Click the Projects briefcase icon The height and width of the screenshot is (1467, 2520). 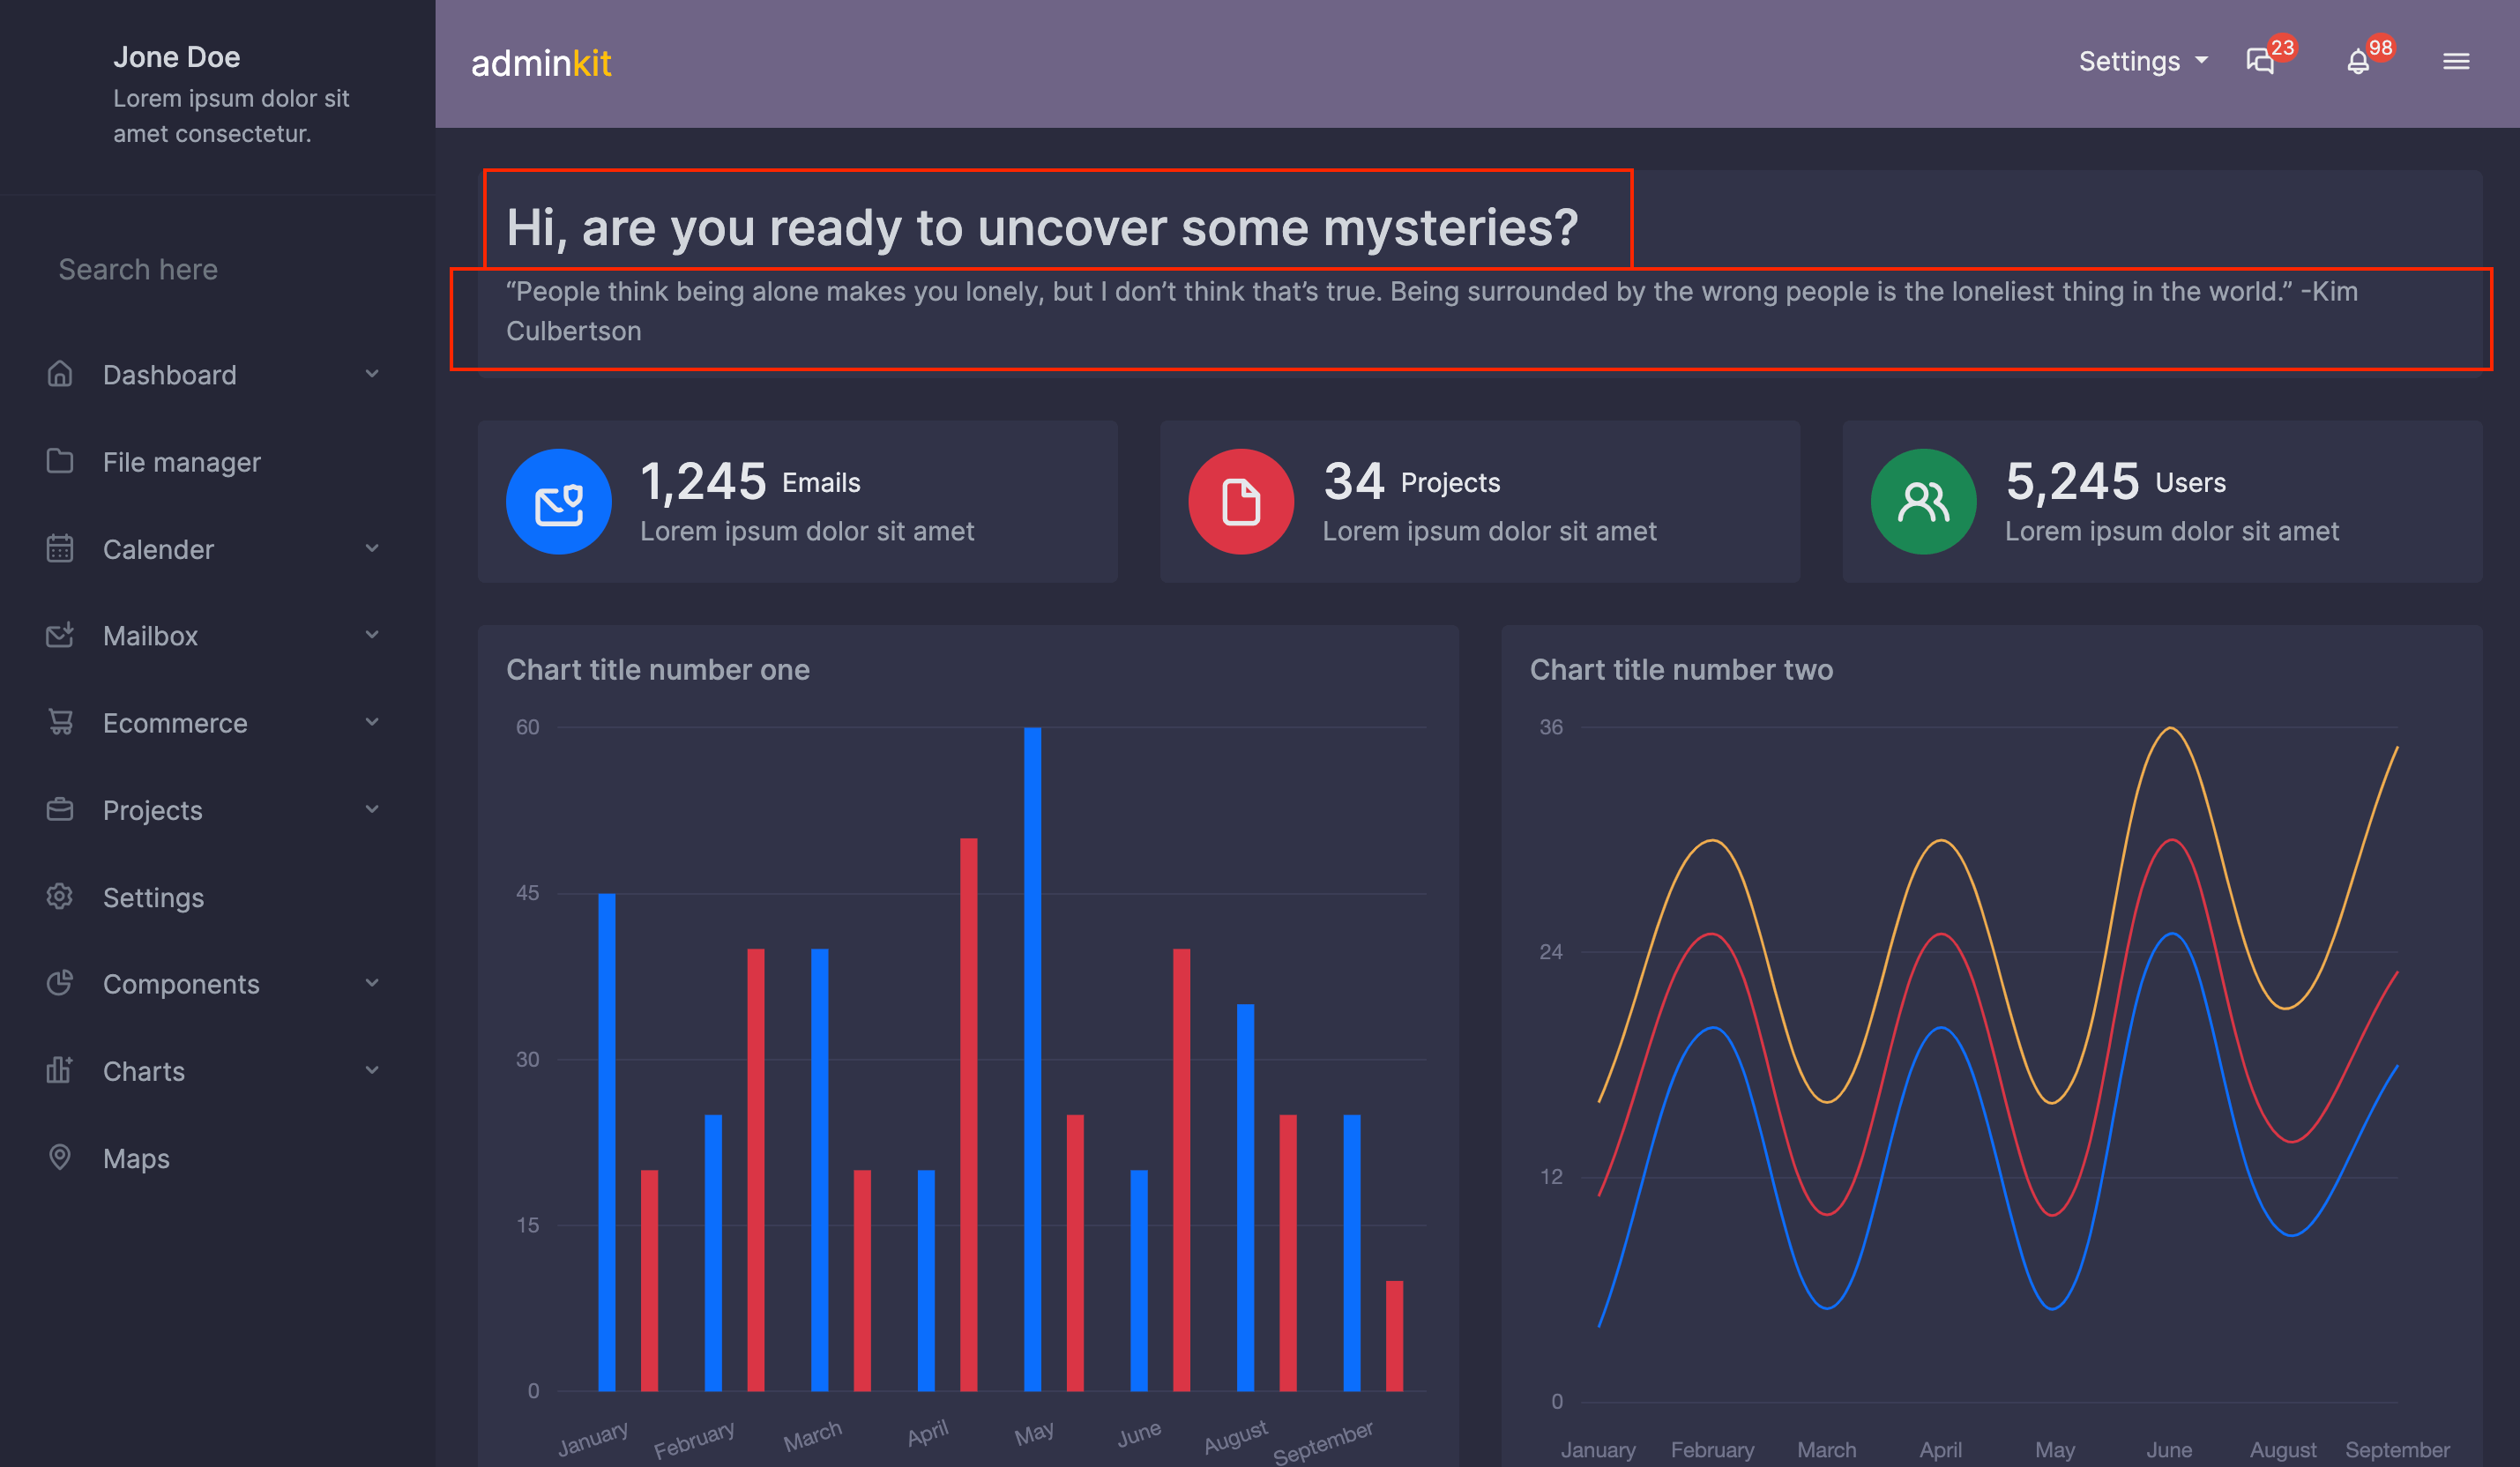coord(60,809)
